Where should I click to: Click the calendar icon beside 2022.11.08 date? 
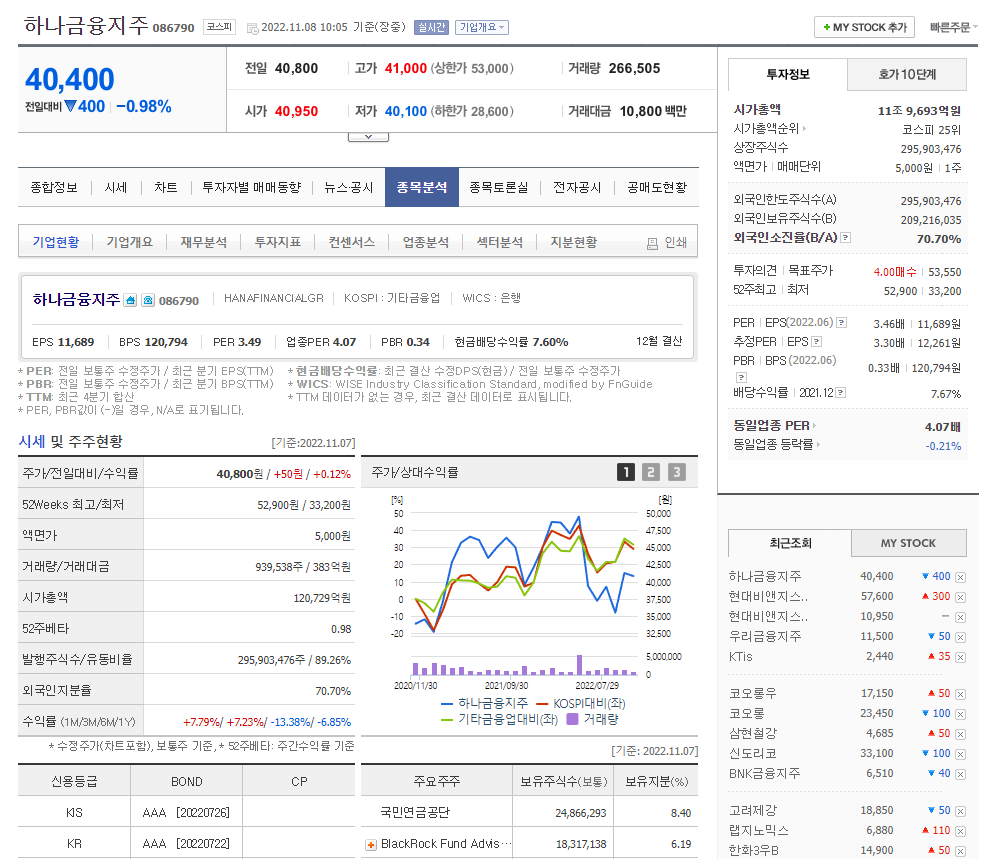click(253, 28)
